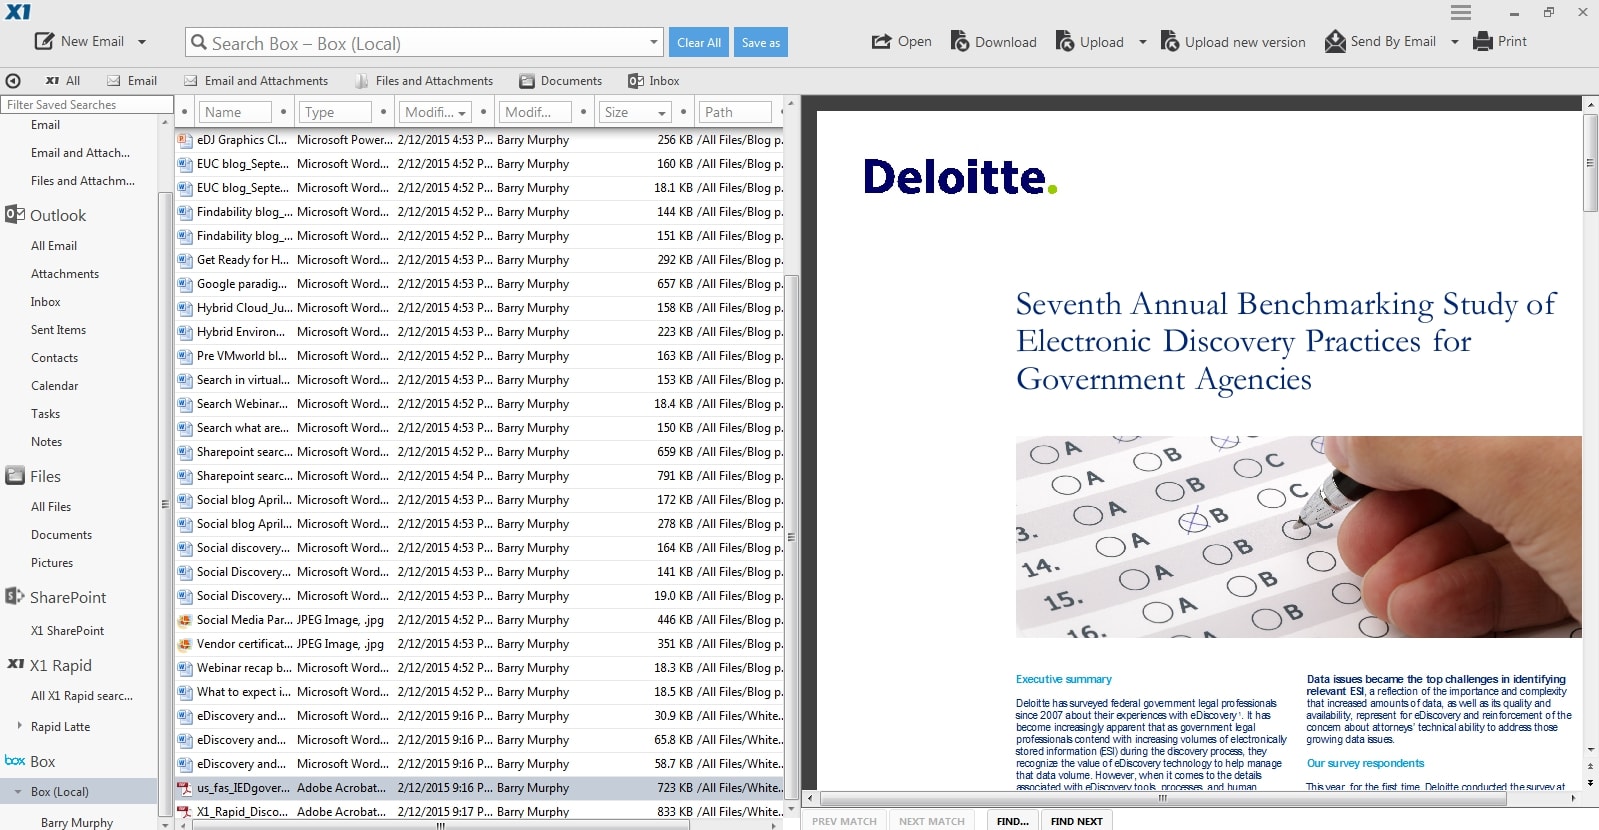Open the New Email dropdown arrow
1599x830 pixels.
pyautogui.click(x=142, y=42)
